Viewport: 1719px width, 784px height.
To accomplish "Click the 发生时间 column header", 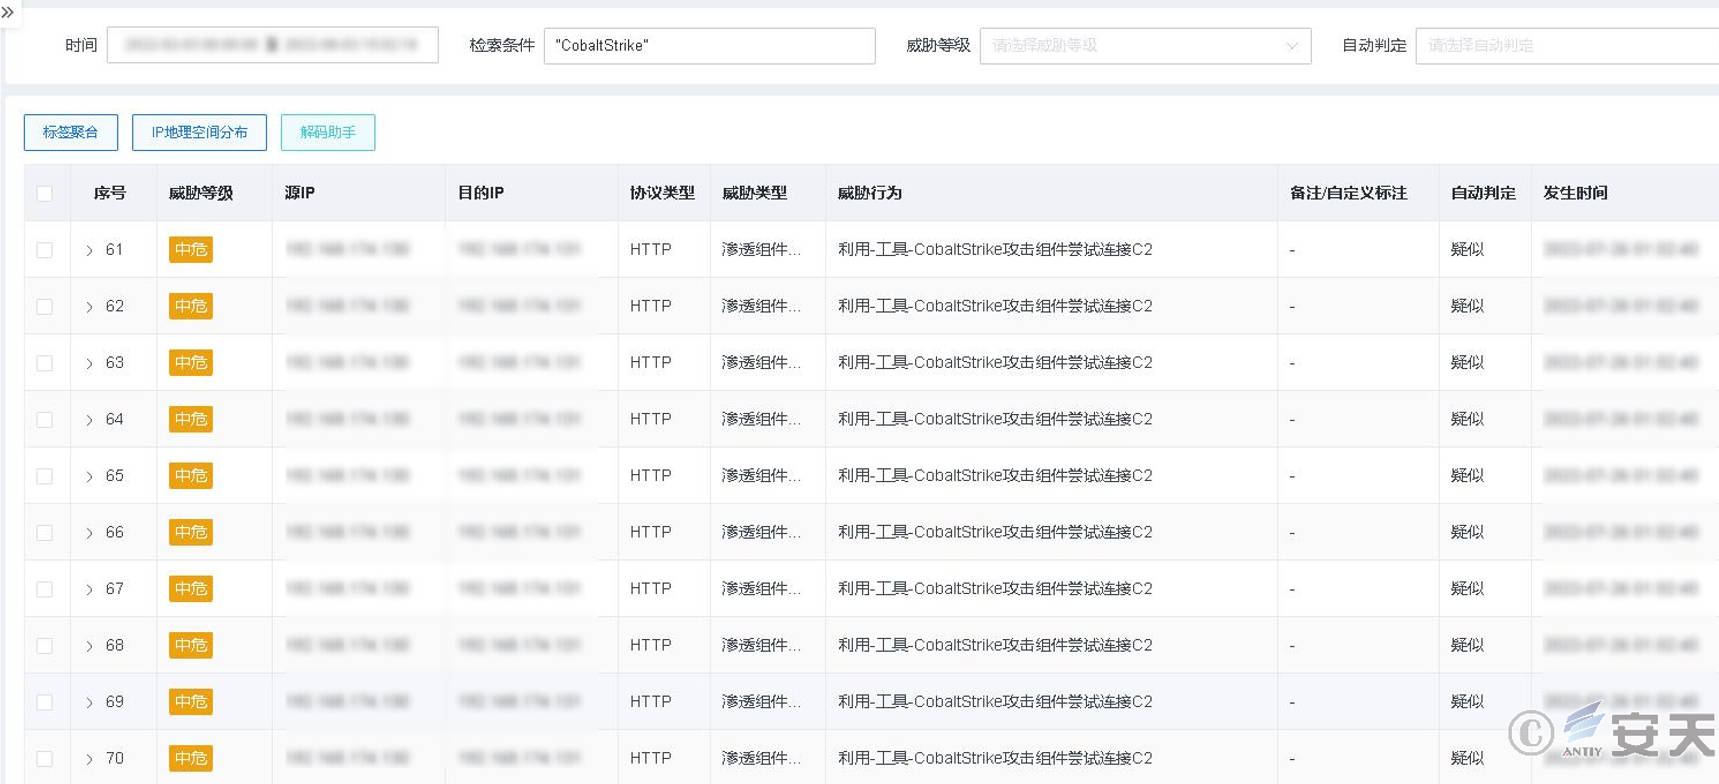I will pos(1575,193).
